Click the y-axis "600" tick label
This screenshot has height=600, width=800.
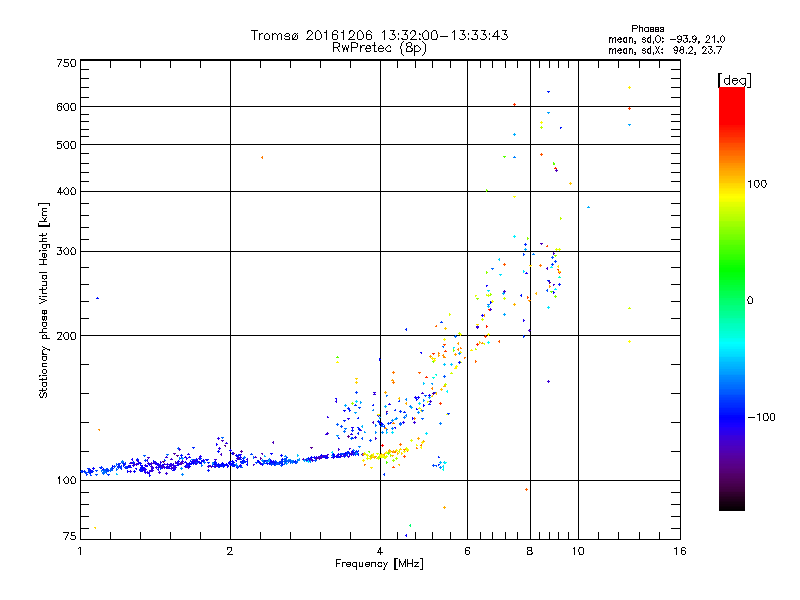point(67,107)
